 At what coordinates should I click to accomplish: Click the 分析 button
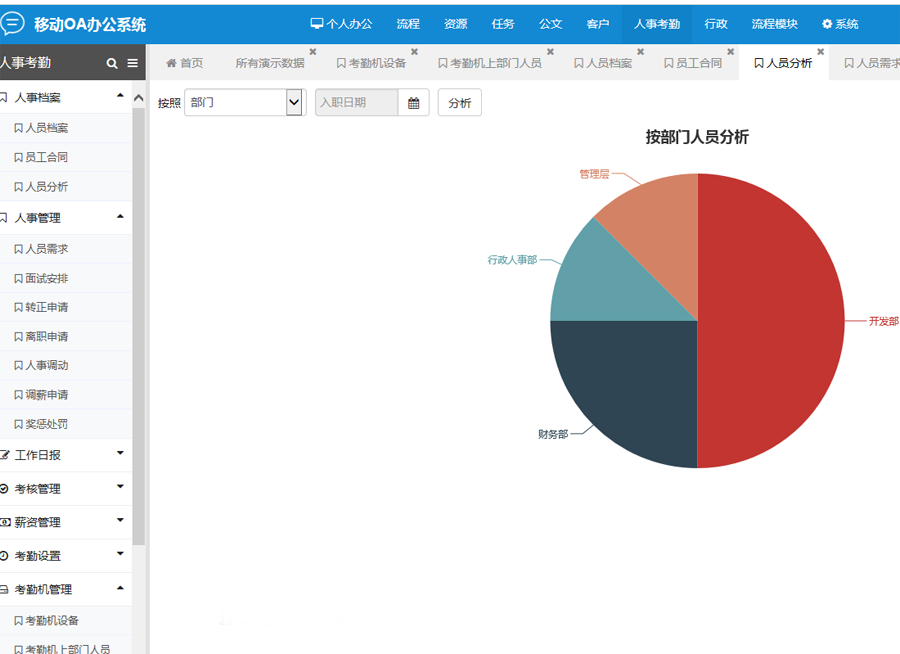[x=459, y=103]
